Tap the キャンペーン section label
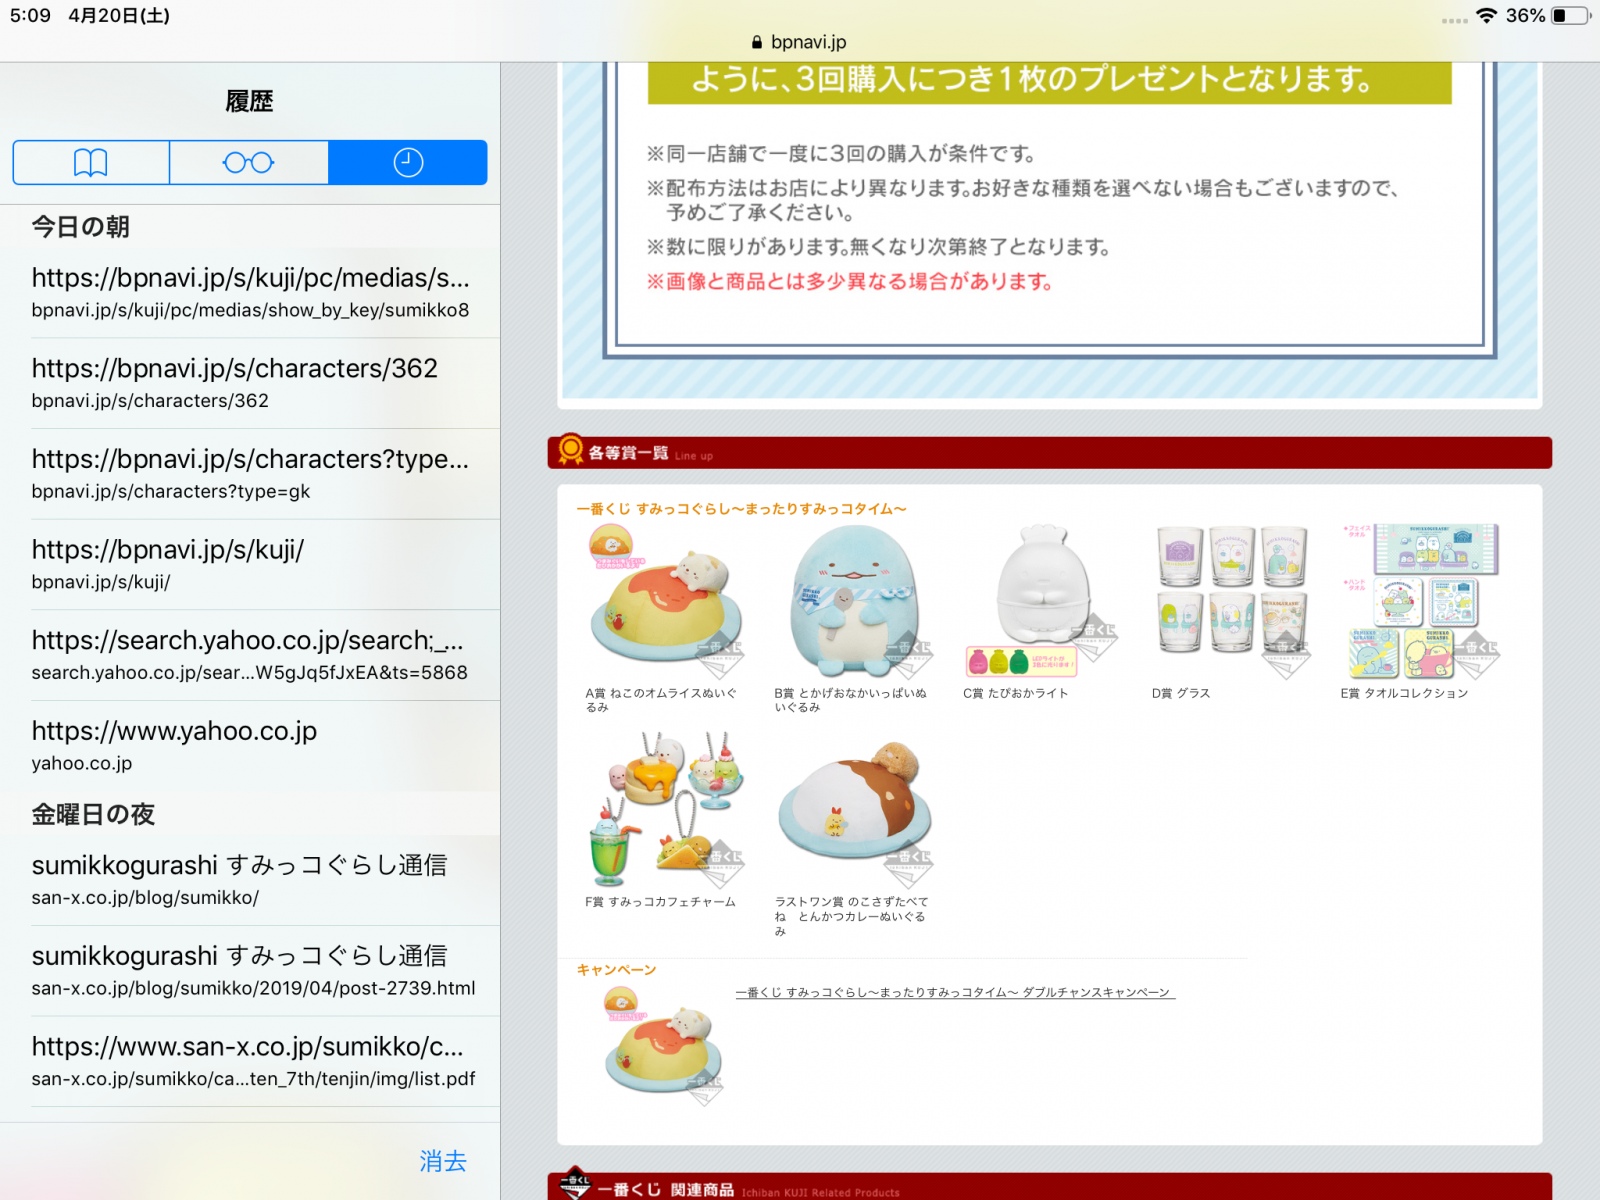Image resolution: width=1600 pixels, height=1200 pixels. (616, 970)
